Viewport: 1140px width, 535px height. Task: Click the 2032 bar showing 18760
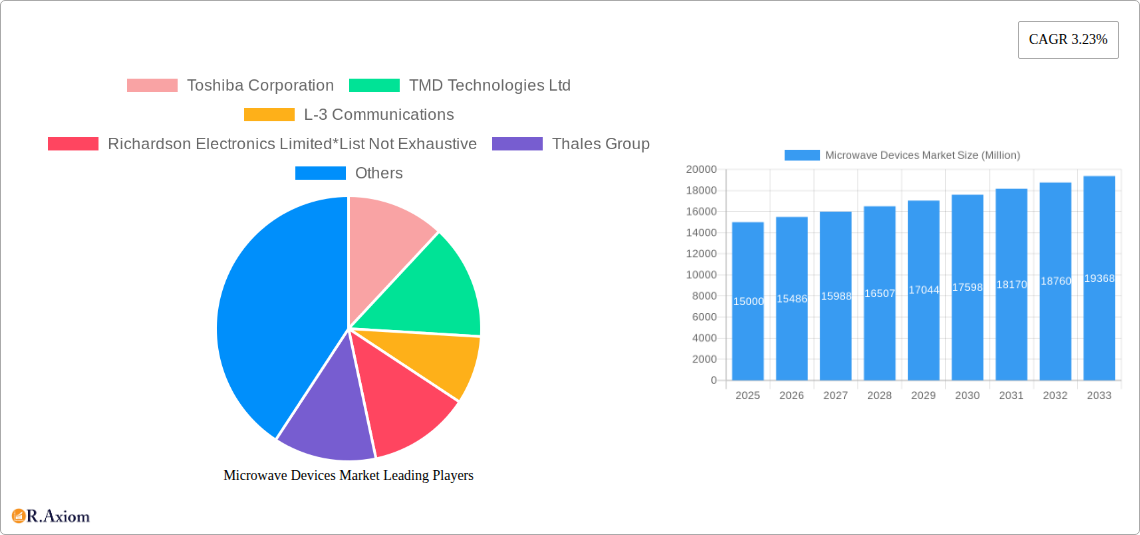pos(1056,281)
